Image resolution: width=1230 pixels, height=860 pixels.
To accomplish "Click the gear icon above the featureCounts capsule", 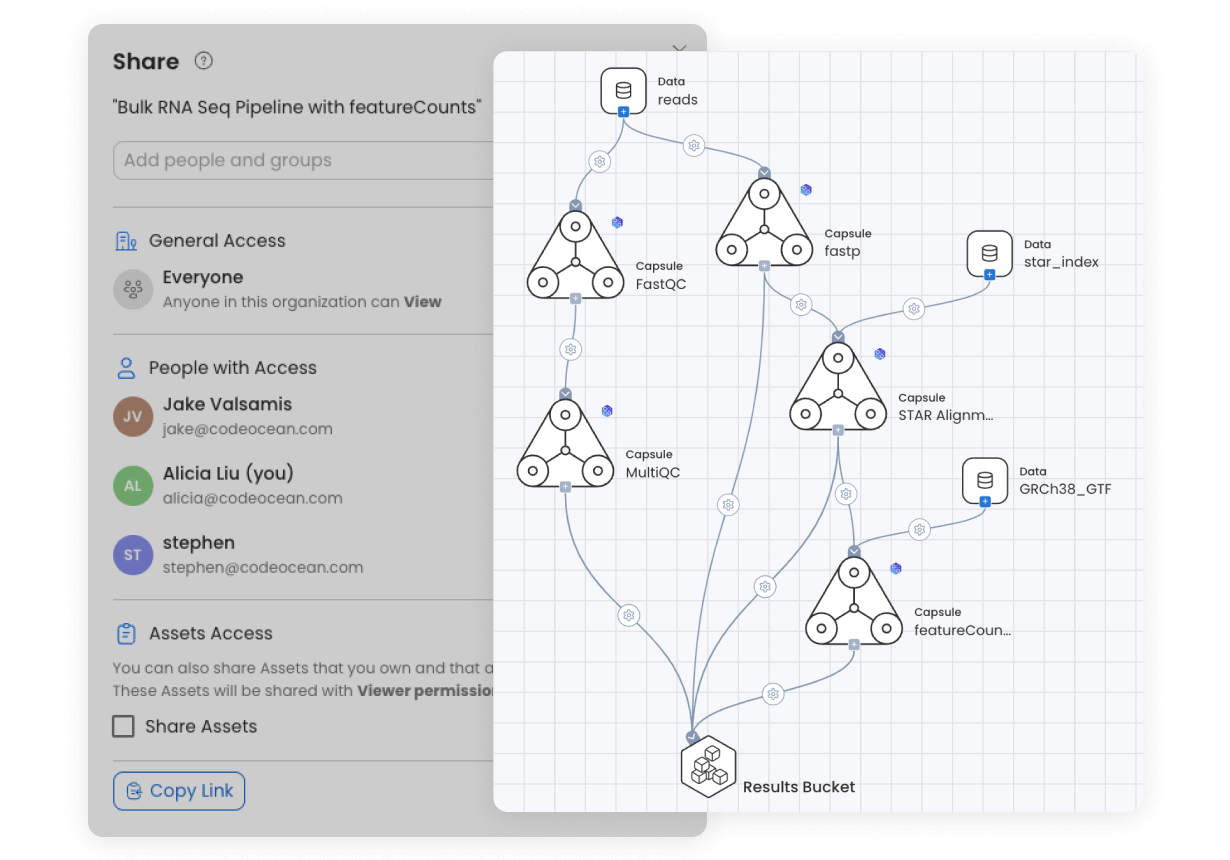I will (846, 494).
